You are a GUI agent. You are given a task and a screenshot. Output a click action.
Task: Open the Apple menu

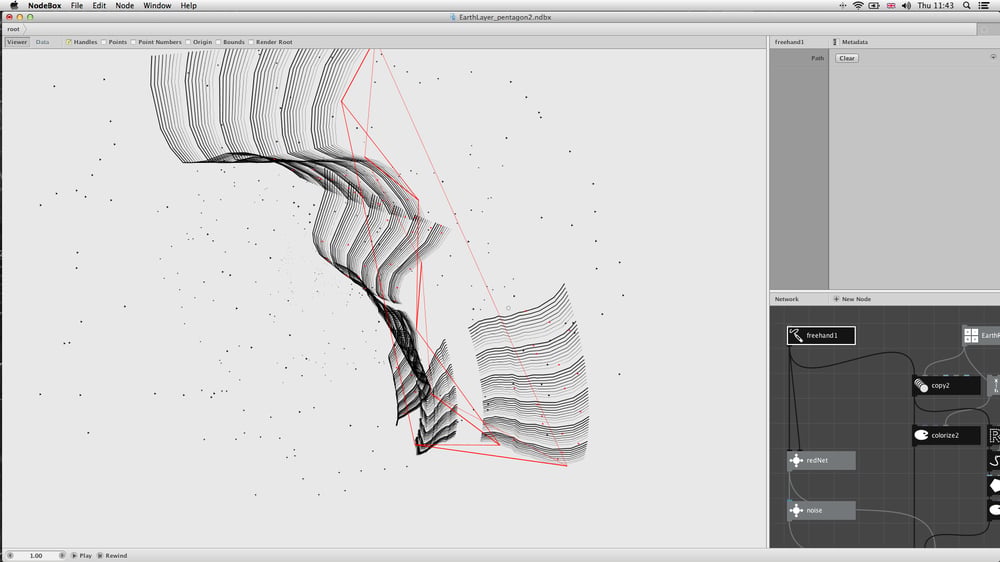[x=13, y=5]
